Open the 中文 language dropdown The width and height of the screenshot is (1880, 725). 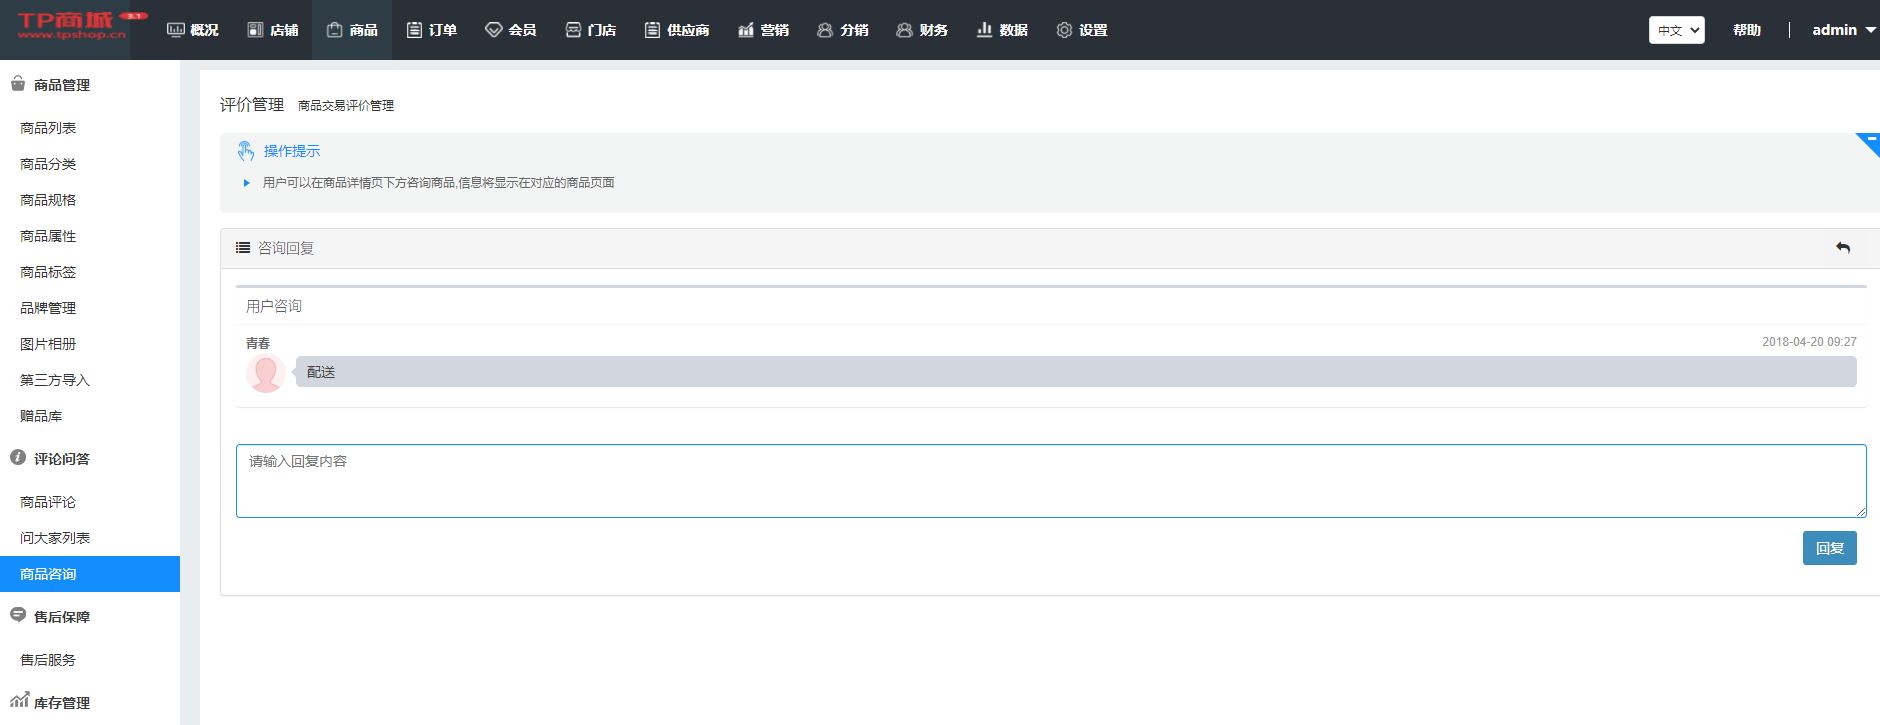click(x=1676, y=30)
